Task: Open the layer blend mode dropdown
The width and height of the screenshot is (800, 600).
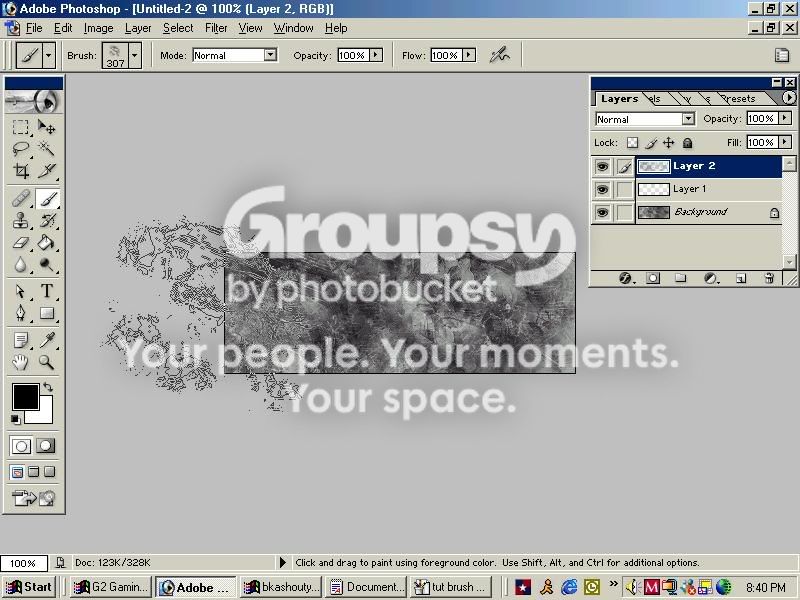Action: (x=688, y=119)
